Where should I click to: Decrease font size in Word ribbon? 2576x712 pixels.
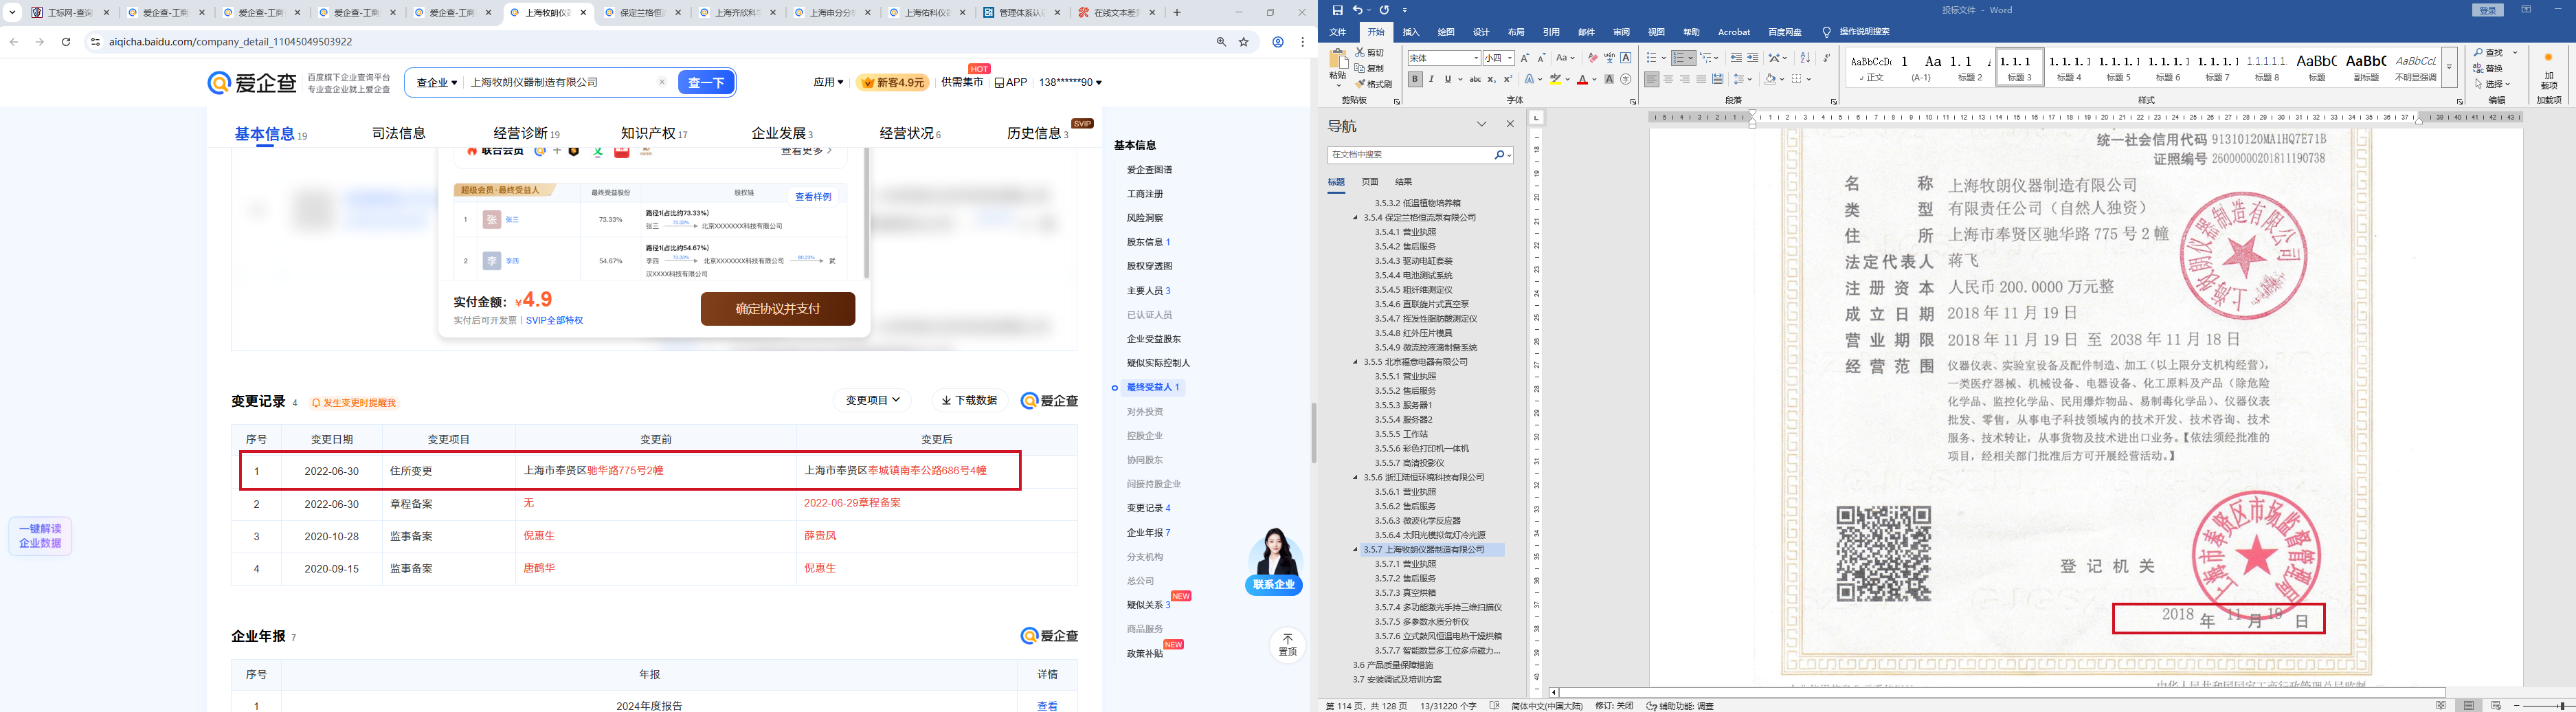(x=1541, y=58)
